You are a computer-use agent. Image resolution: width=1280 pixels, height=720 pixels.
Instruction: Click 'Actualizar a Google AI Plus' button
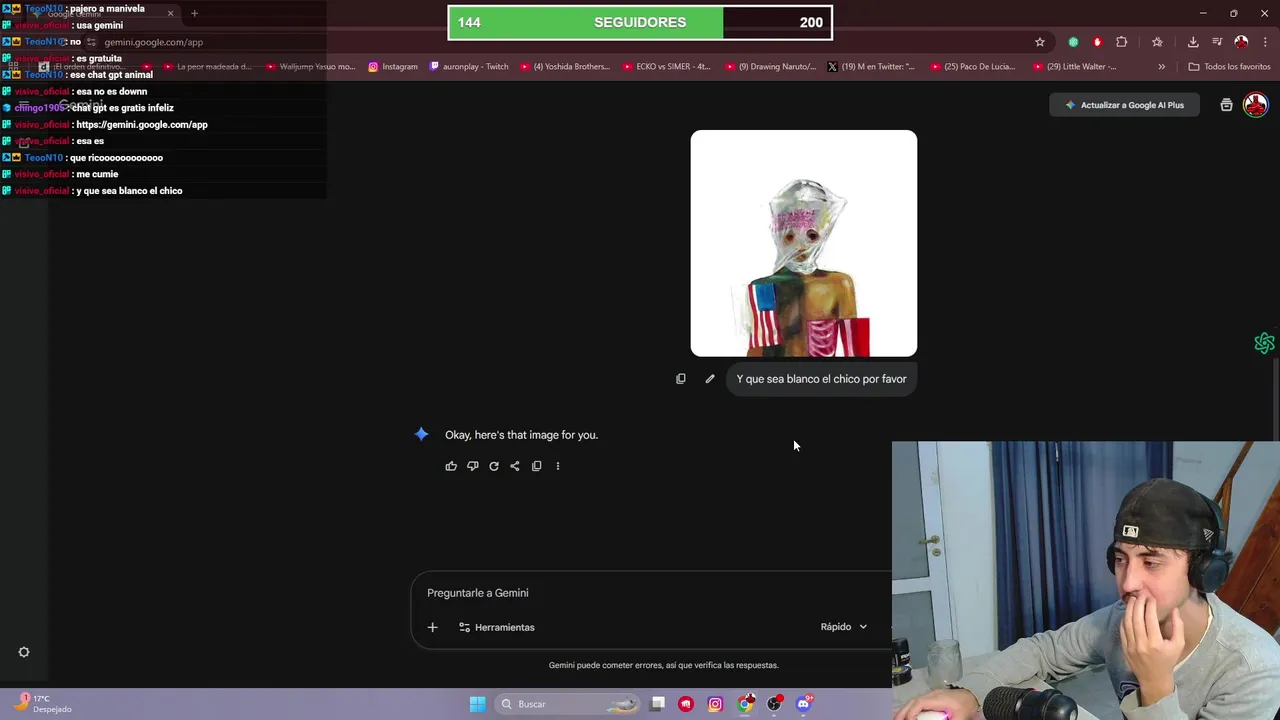coord(1124,105)
